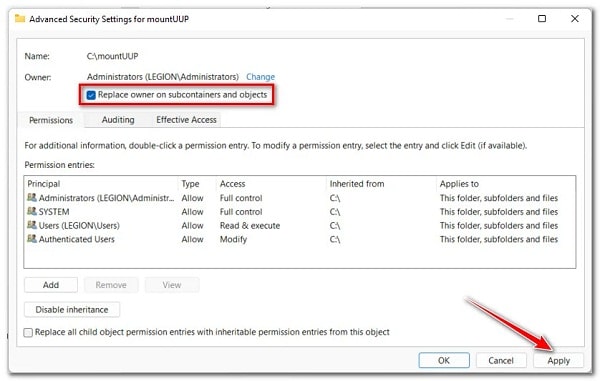
Task: Click the Disable inheritance button
Action: pyautogui.click(x=72, y=309)
